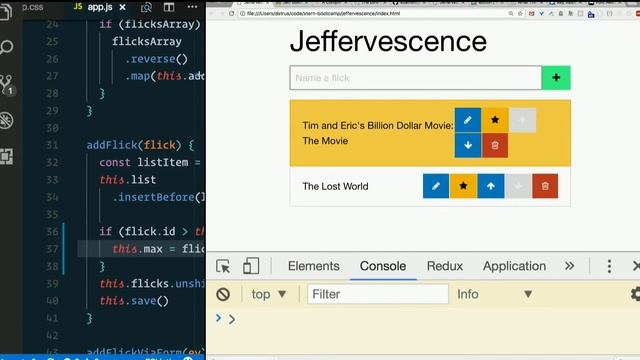Move The Lost World up
The image size is (640, 360).
click(491, 186)
